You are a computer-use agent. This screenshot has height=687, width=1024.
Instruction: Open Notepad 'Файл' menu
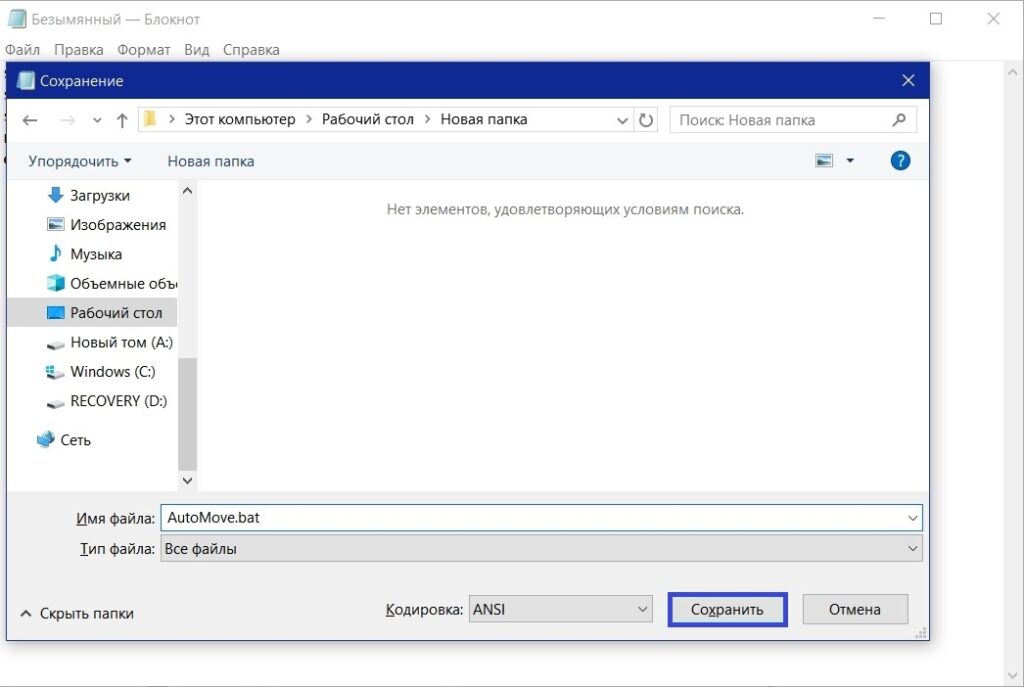[x=22, y=50]
